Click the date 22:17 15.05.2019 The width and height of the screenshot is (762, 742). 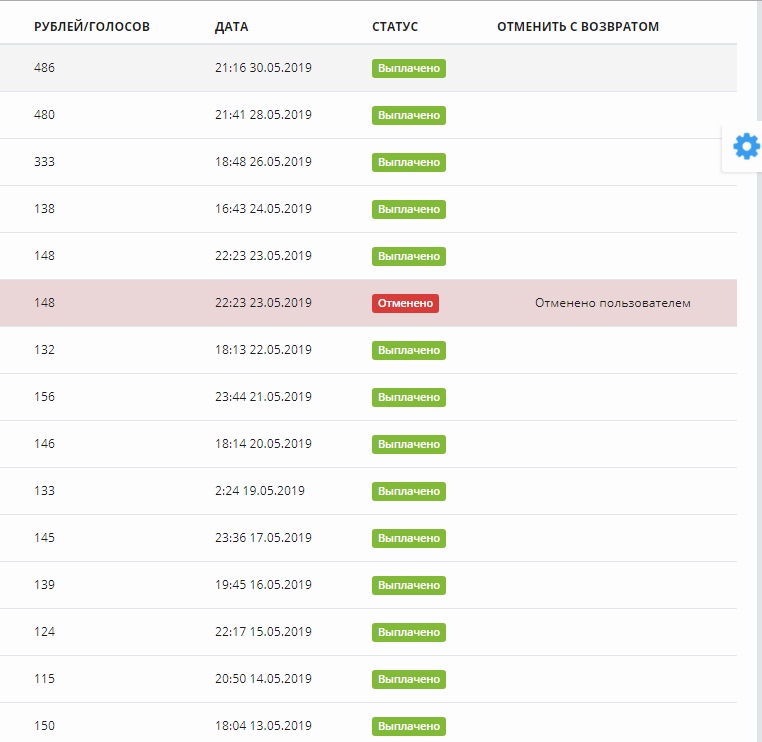coord(263,632)
